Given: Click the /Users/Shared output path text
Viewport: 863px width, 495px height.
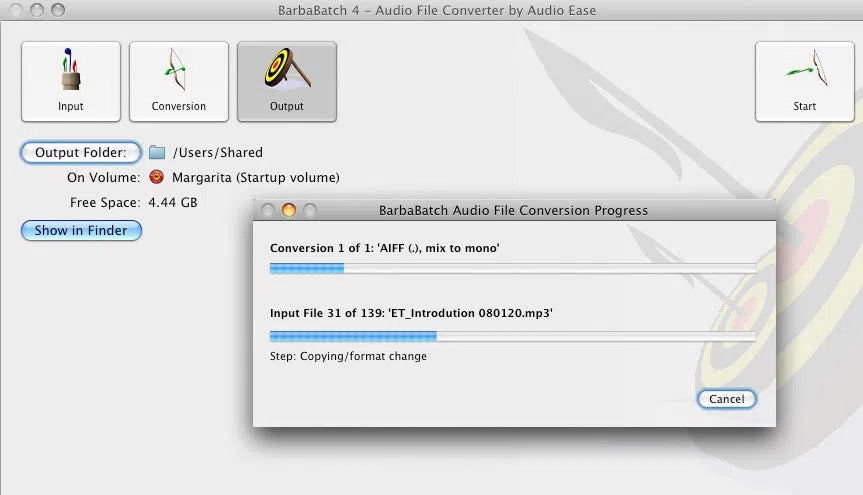Looking at the screenshot, I should tap(218, 153).
